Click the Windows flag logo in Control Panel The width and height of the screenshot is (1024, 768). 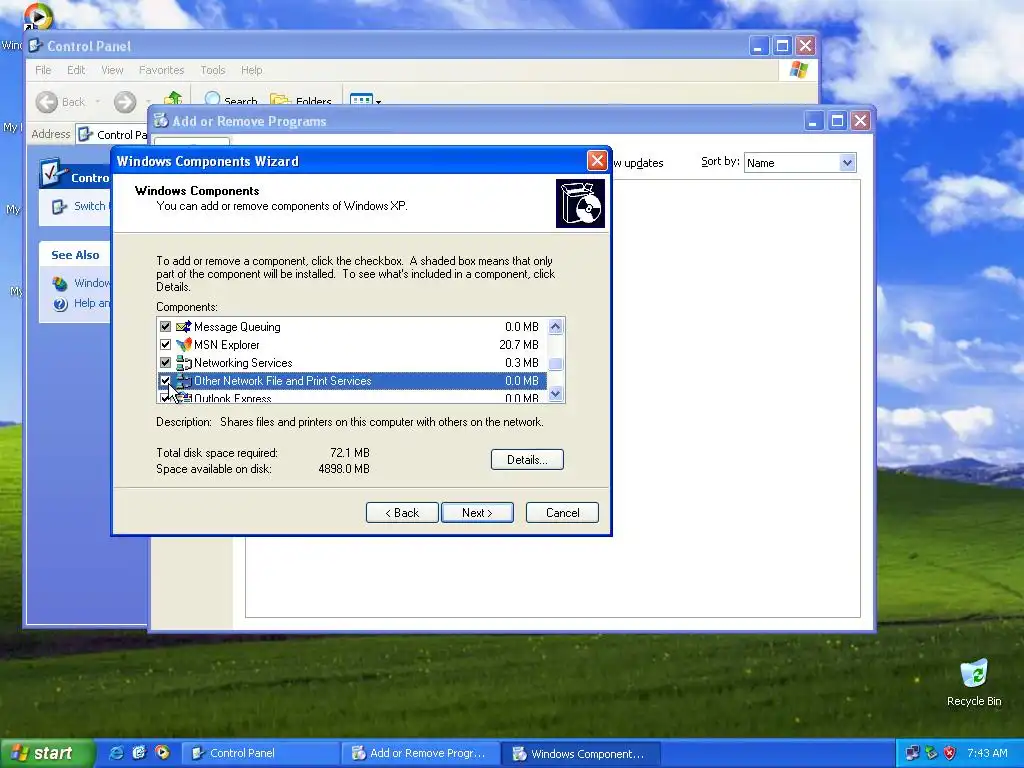(798, 70)
